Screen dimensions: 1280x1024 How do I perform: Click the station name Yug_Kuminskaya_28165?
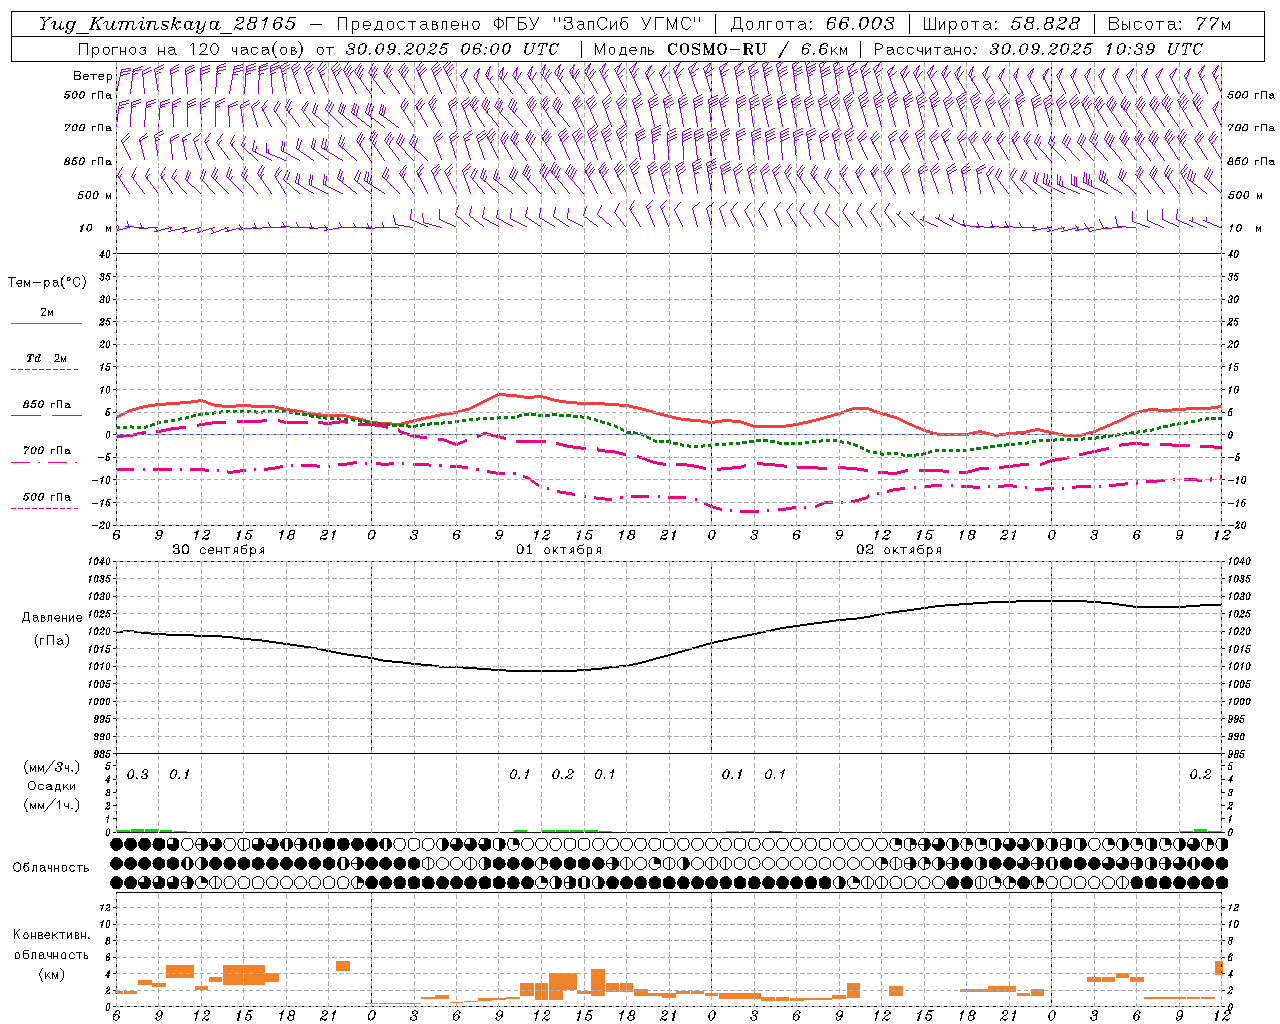point(167,24)
